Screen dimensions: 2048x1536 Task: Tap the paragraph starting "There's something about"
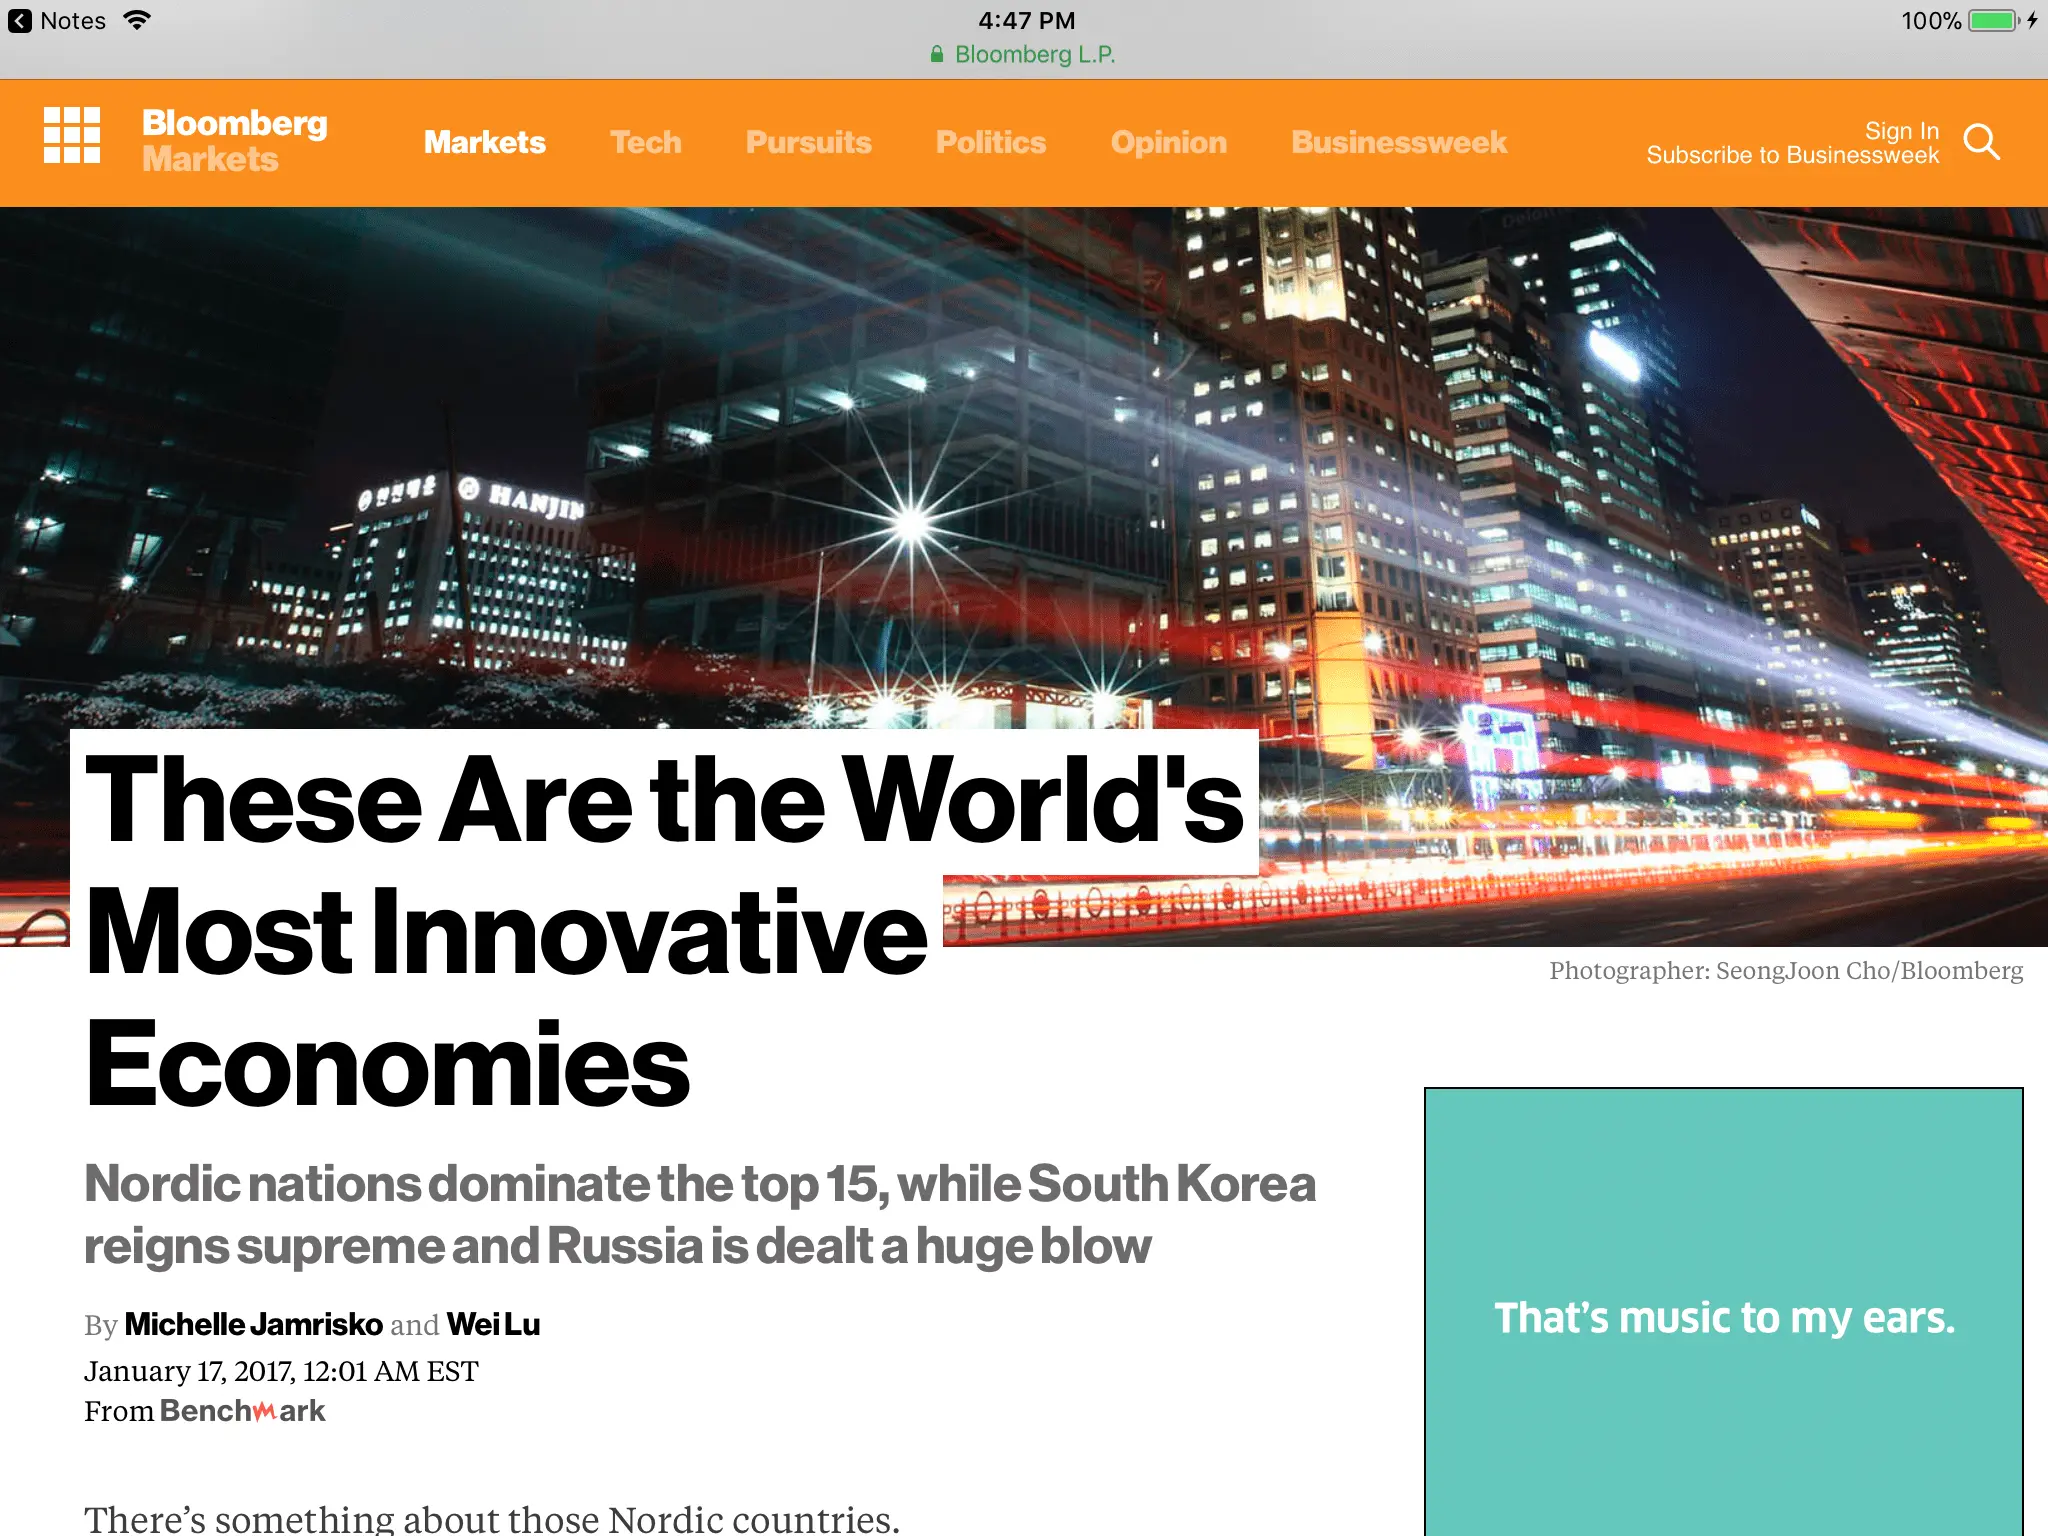pyautogui.click(x=492, y=1518)
